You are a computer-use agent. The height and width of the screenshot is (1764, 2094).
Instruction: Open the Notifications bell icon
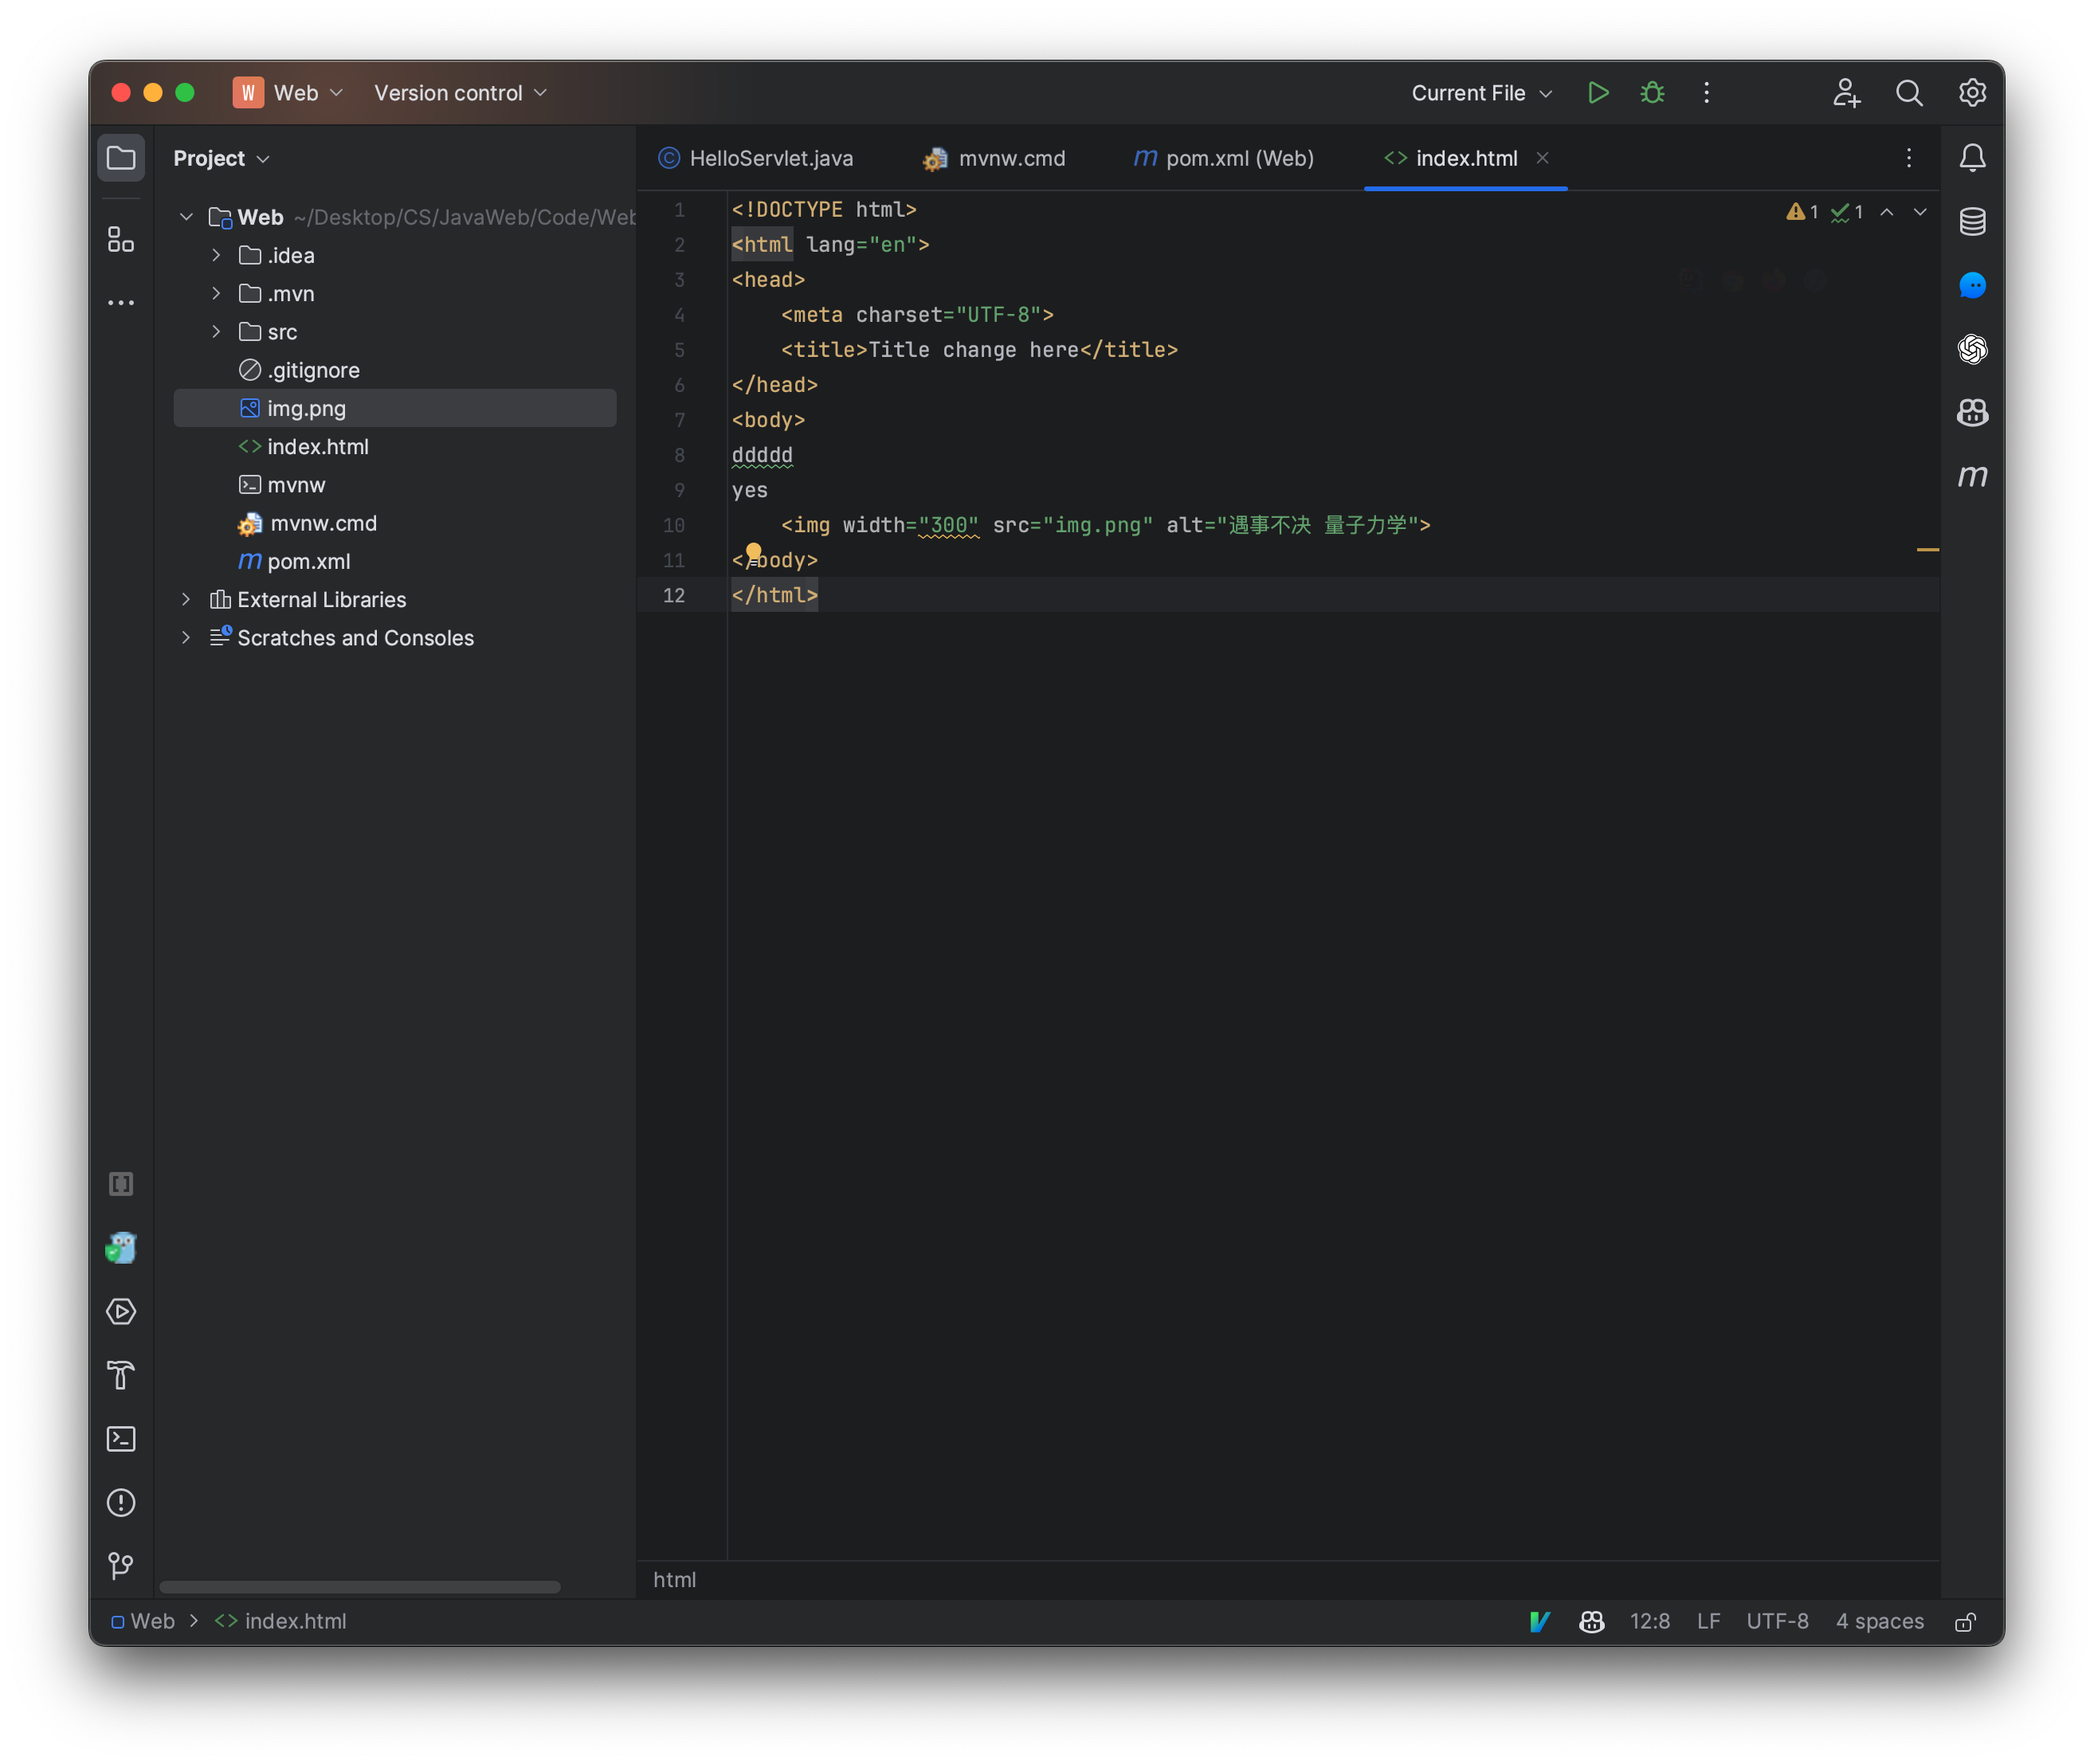click(x=1972, y=158)
